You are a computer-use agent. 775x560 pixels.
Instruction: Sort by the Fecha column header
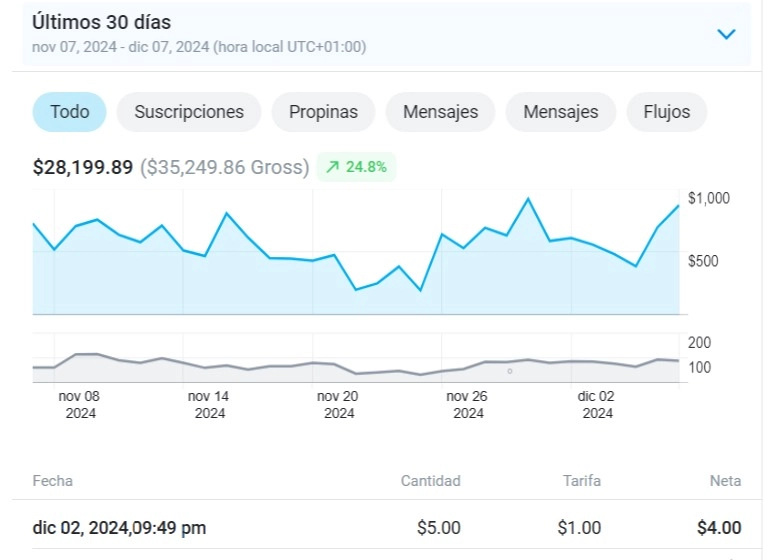pyautogui.click(x=53, y=481)
